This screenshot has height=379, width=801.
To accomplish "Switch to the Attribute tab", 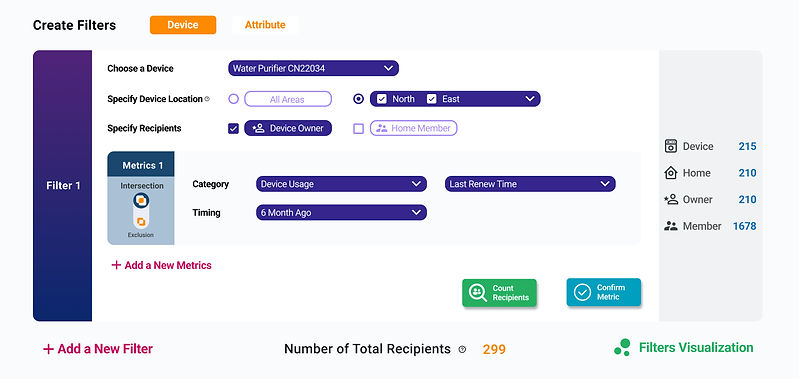I will (265, 25).
